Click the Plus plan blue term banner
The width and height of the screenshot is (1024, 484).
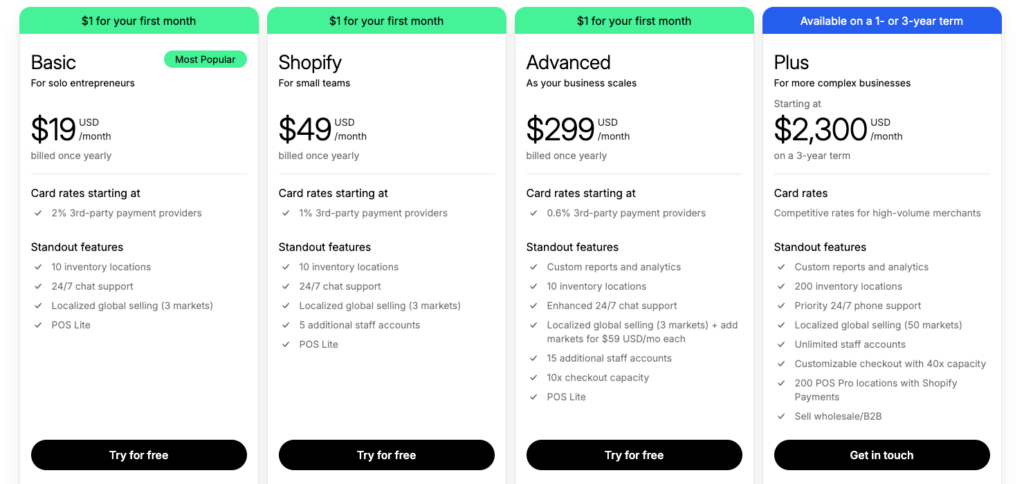(x=882, y=21)
